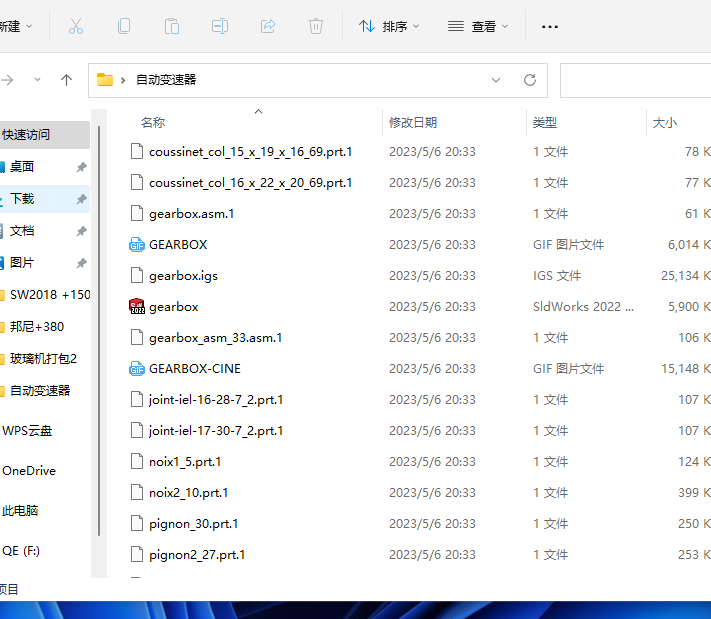The image size is (711, 619).
Task: Select WPS云盘 in navigation pane
Action: [27, 430]
